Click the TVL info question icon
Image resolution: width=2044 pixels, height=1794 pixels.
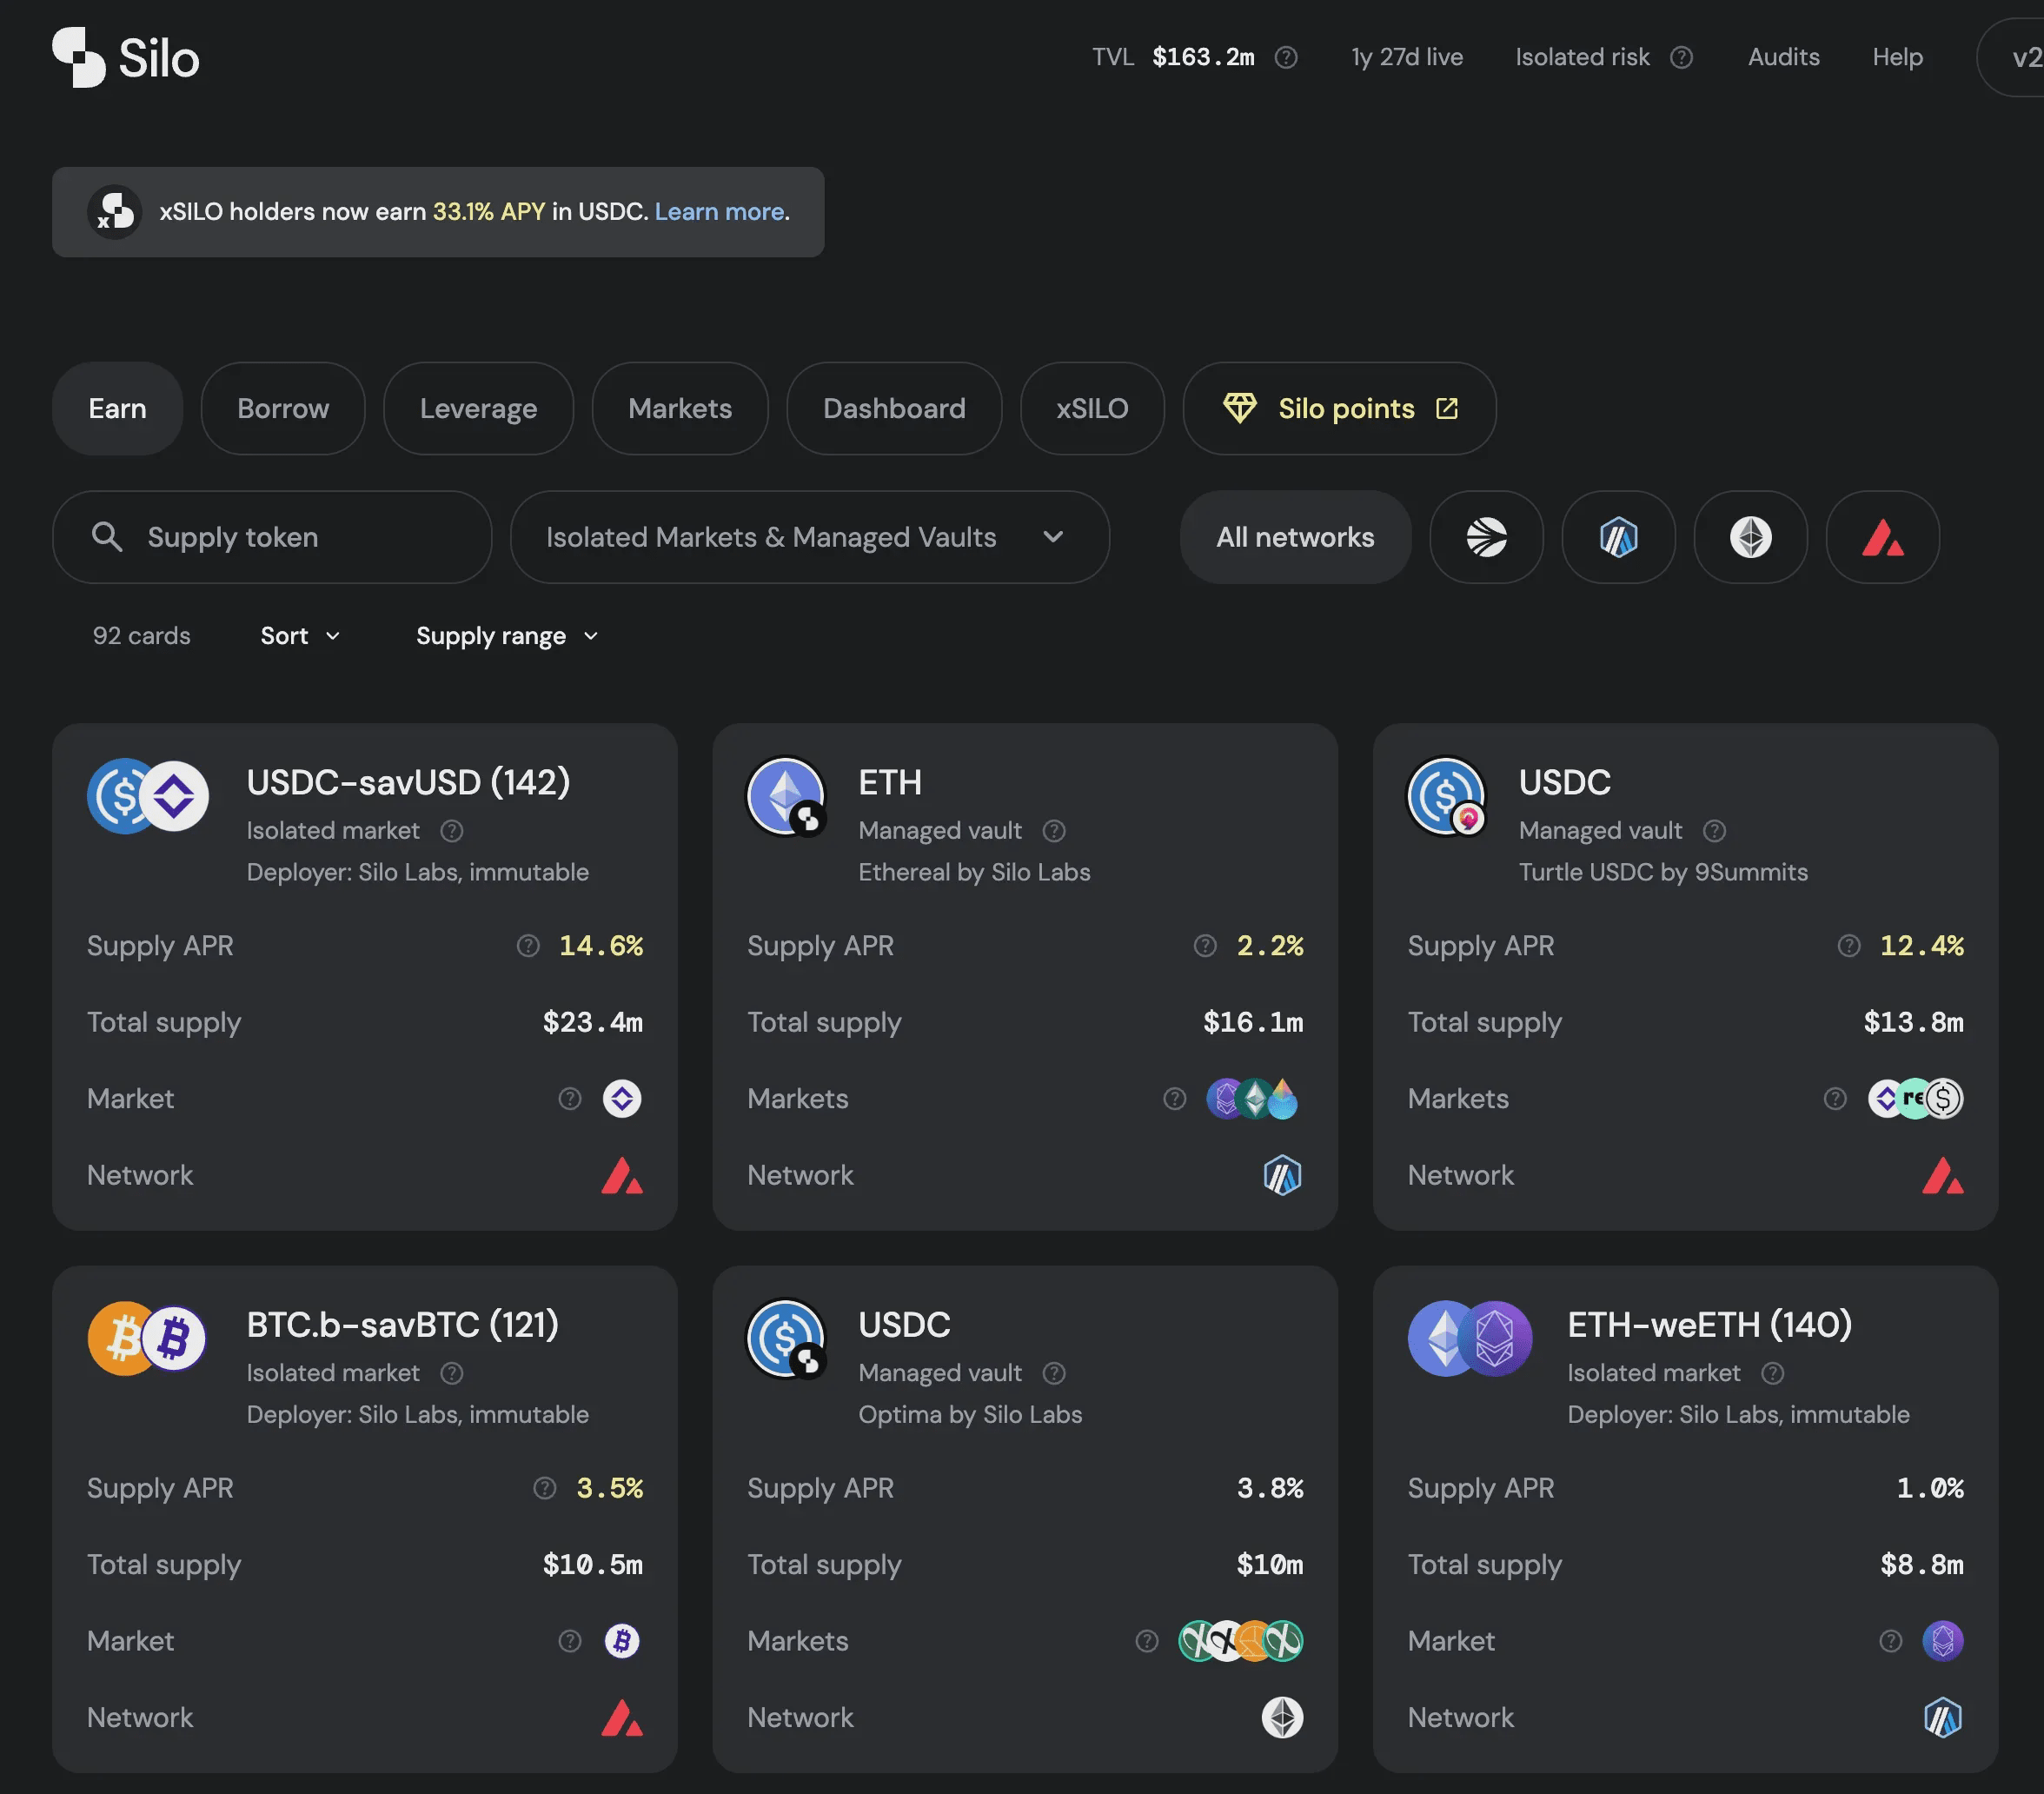1286,58
